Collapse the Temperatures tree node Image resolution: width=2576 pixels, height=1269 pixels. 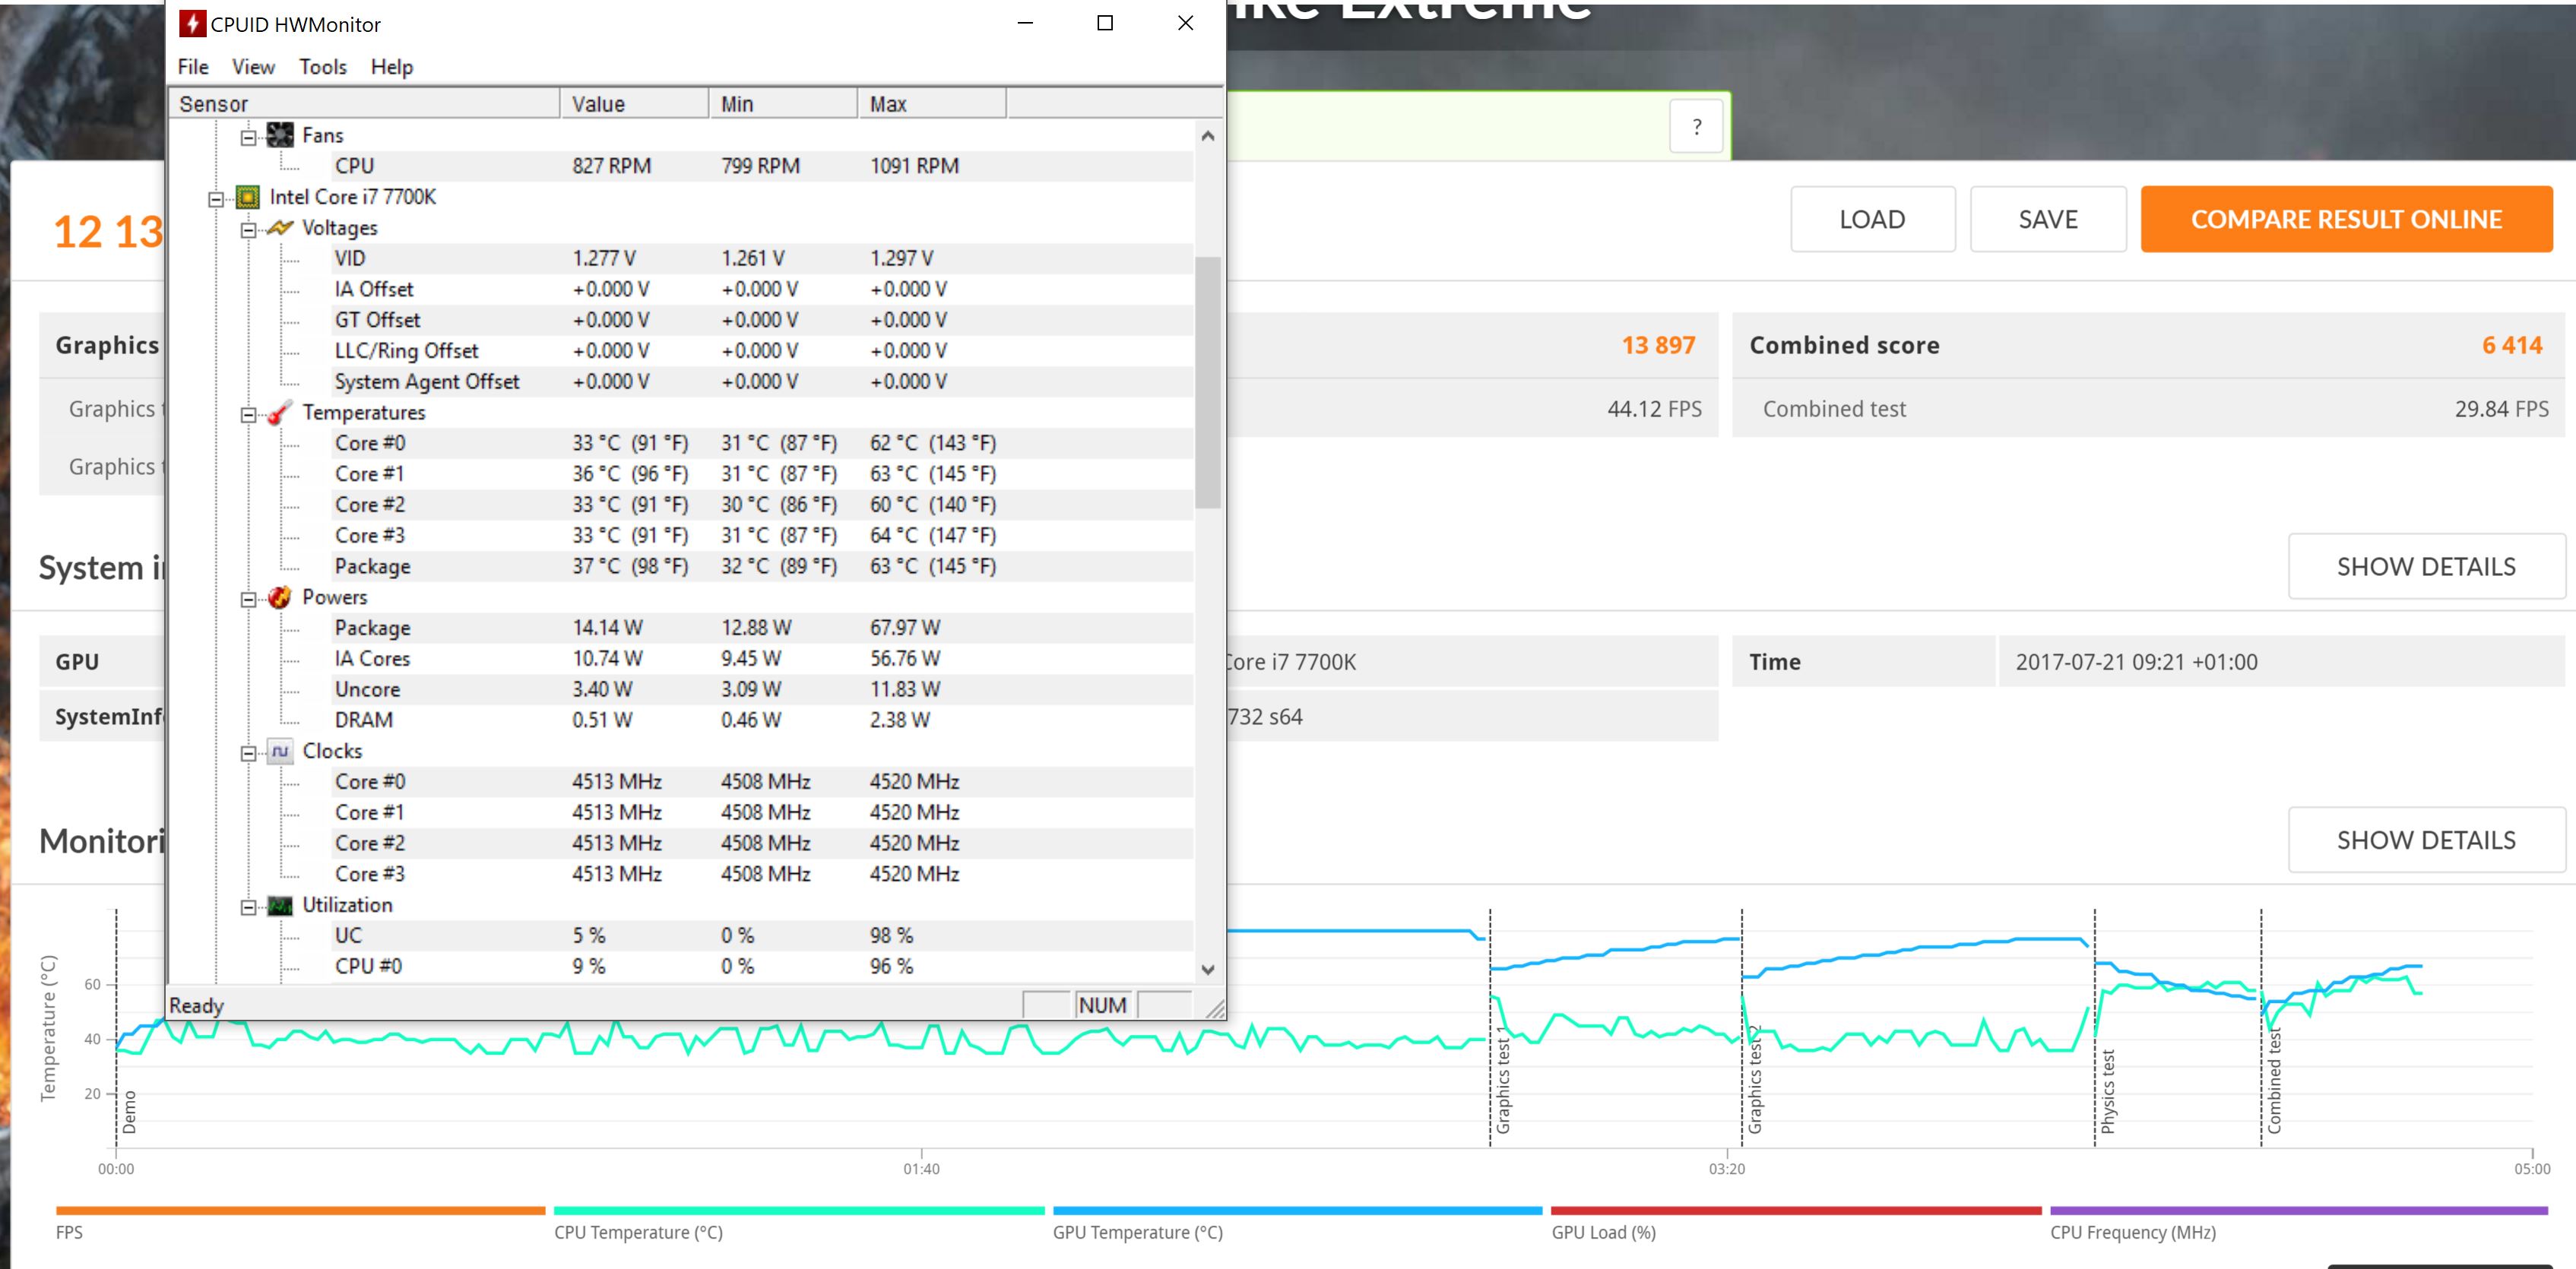pos(248,415)
